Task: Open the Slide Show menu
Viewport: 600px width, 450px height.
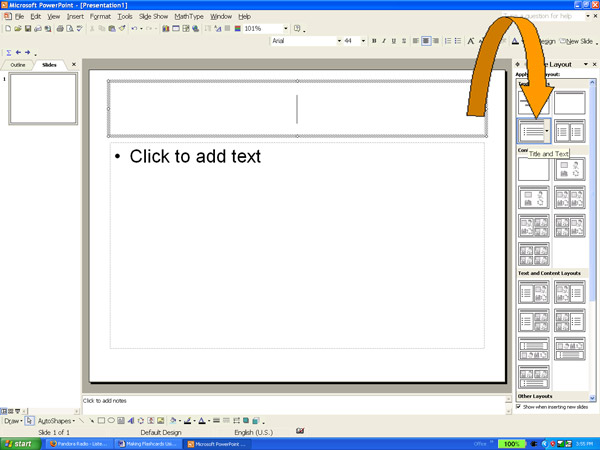Action: (x=153, y=16)
